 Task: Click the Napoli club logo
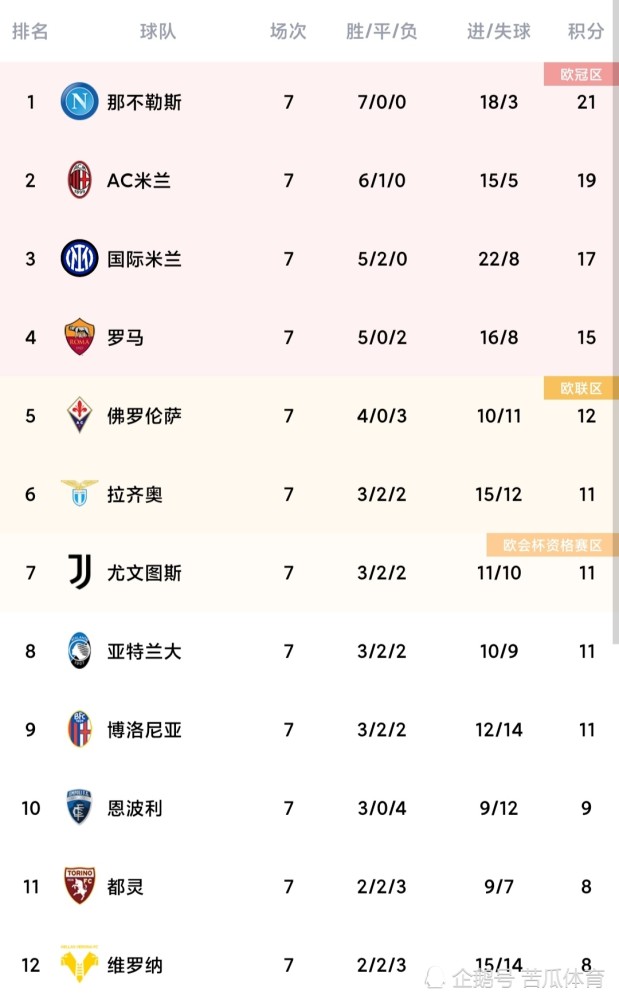[79, 101]
